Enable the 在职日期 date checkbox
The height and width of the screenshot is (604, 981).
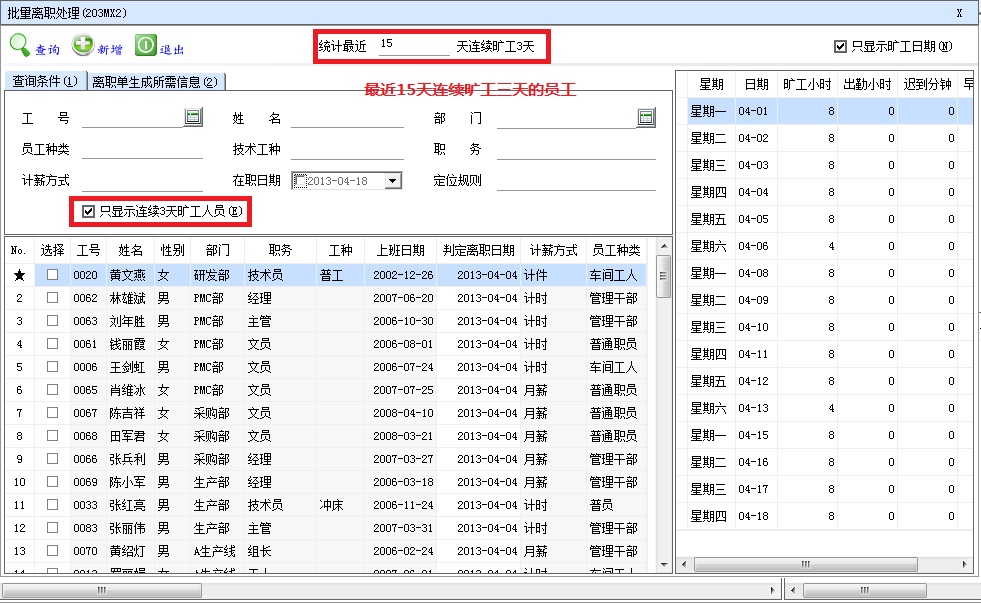(300, 181)
